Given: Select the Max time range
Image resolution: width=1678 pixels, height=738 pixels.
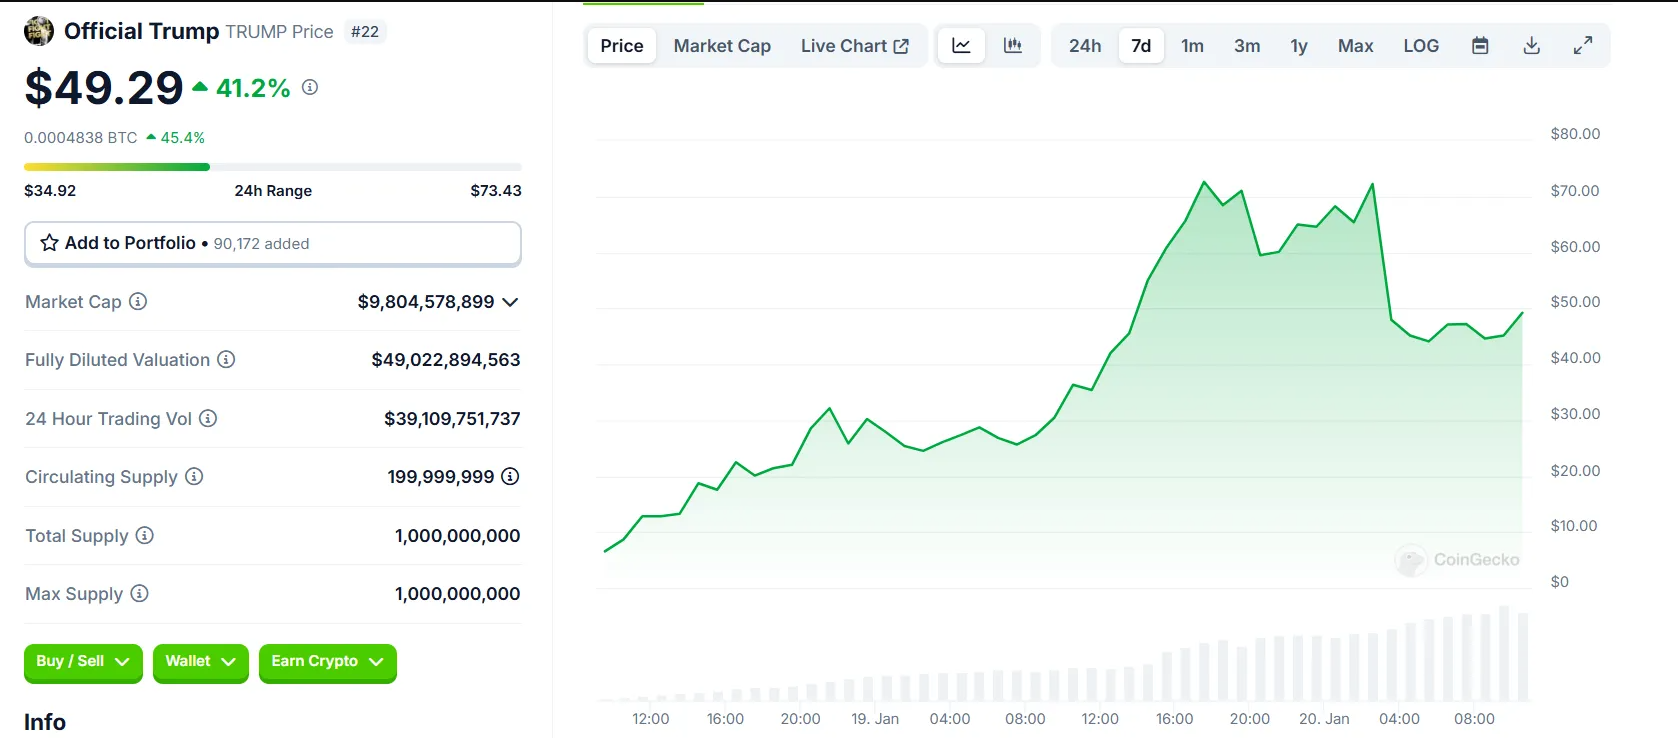Looking at the screenshot, I should point(1355,46).
